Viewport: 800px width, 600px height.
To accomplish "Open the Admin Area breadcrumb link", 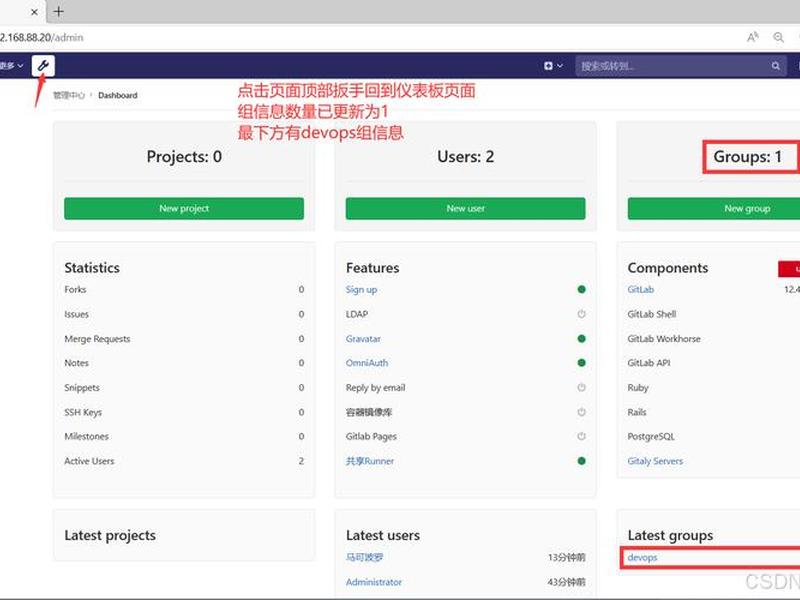I will [x=68, y=95].
